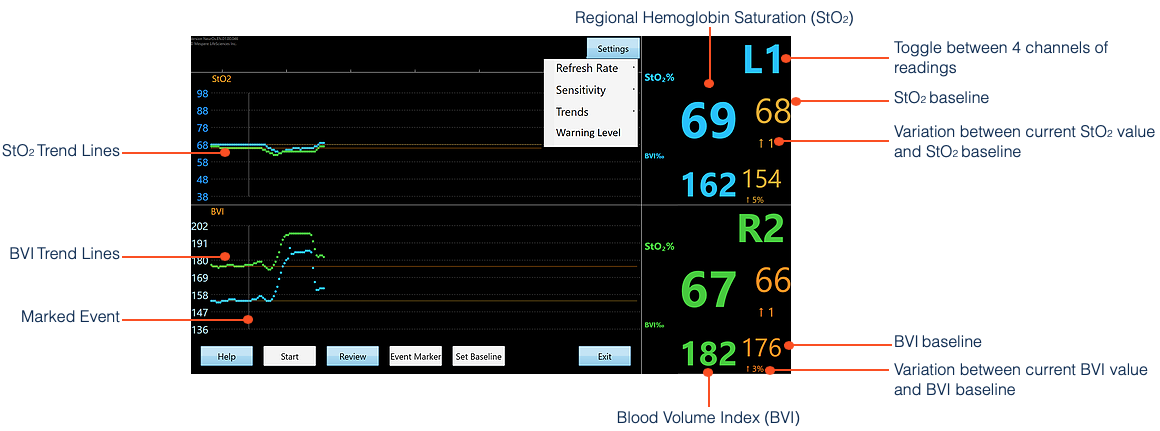The image size is (1160, 431).
Task: Open the Review screen
Action: point(352,356)
